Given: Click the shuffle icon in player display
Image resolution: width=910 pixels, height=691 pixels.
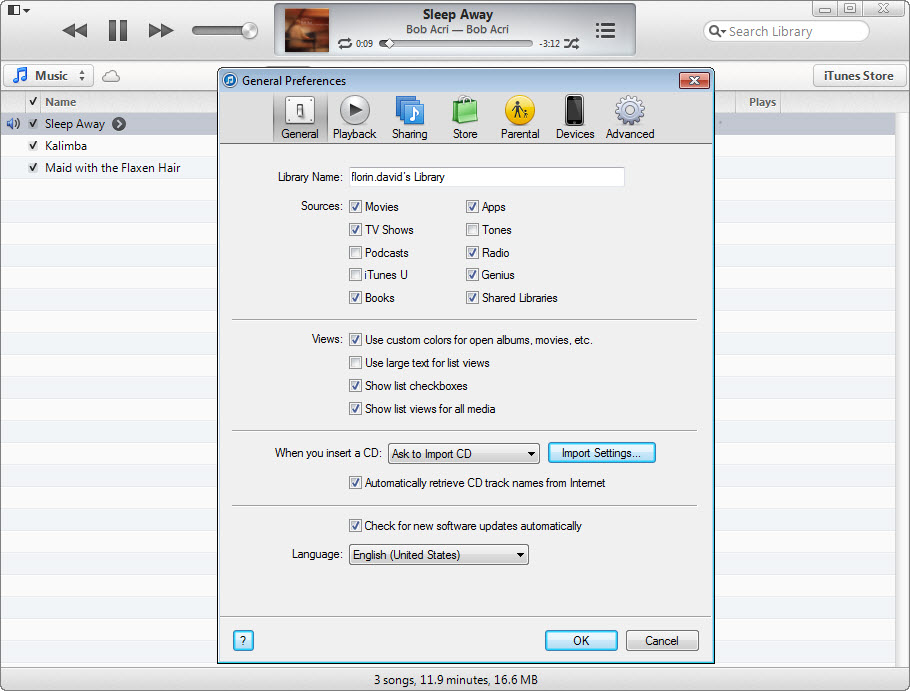Looking at the screenshot, I should click(x=571, y=44).
